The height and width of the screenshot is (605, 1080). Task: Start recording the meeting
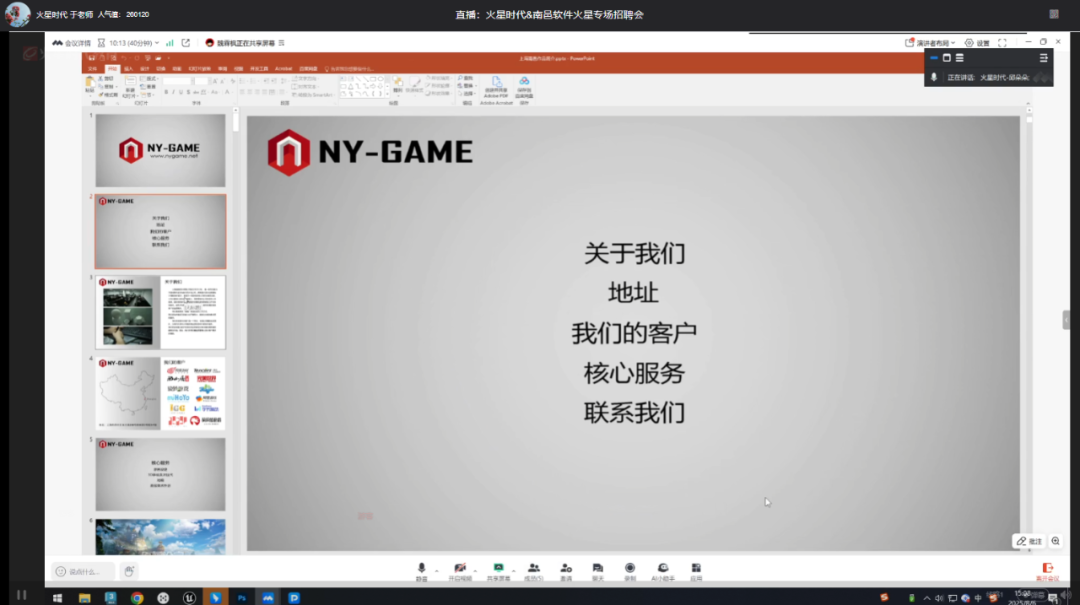click(630, 571)
